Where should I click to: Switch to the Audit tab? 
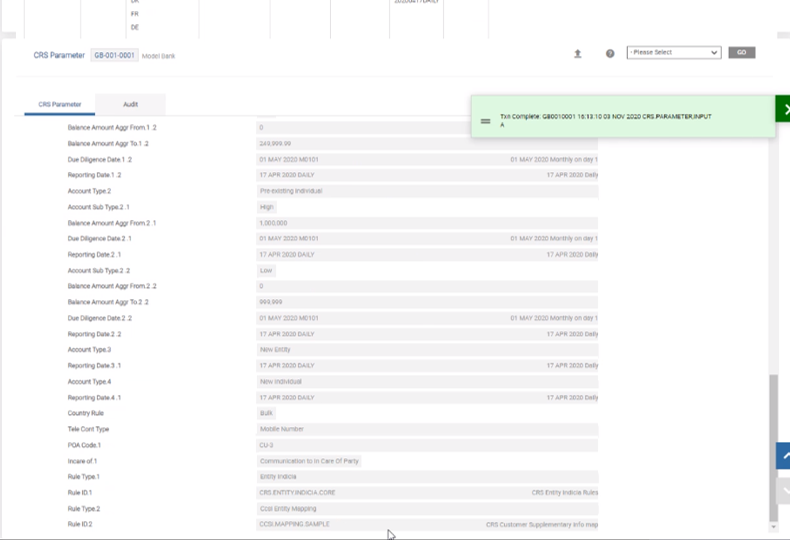pyautogui.click(x=130, y=104)
